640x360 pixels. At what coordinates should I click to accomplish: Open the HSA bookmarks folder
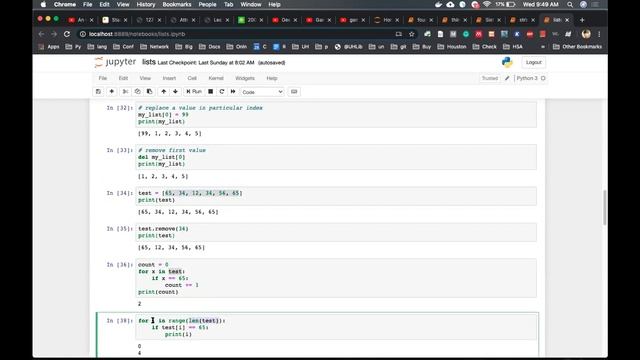513,47
